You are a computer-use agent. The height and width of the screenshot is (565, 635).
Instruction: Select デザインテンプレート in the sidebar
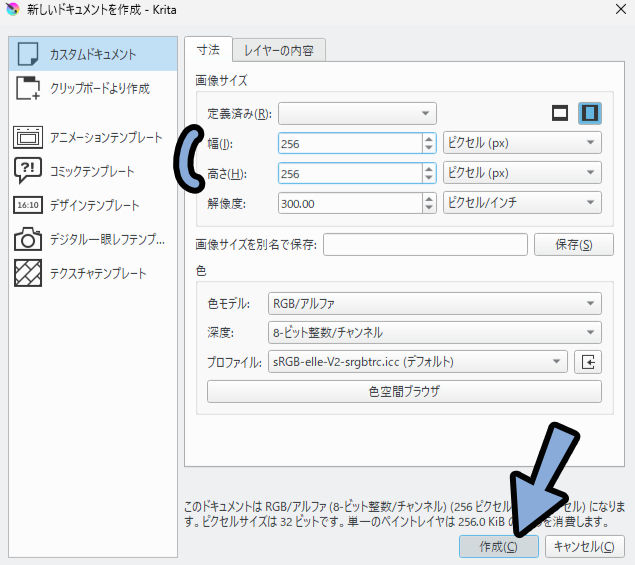tap(93, 205)
